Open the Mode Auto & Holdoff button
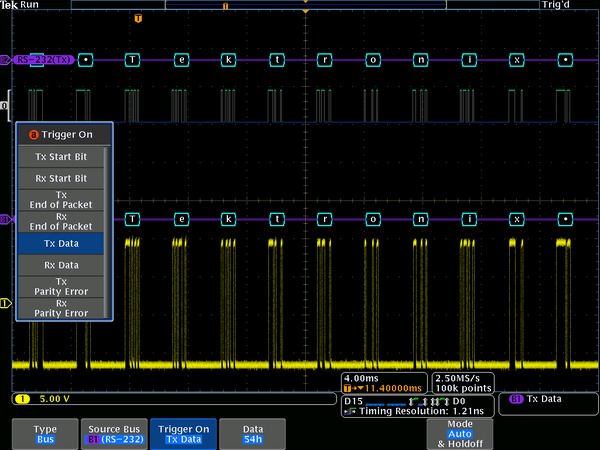 pos(460,434)
